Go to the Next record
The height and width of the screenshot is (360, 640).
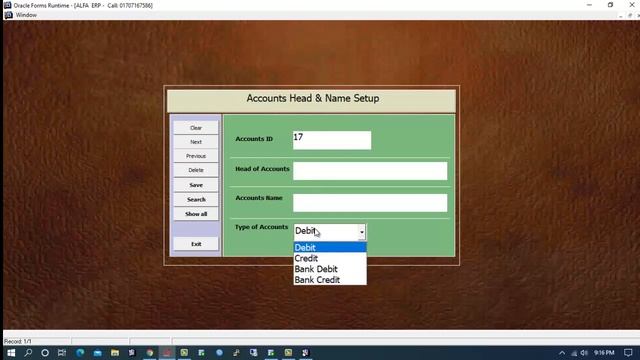click(196, 142)
